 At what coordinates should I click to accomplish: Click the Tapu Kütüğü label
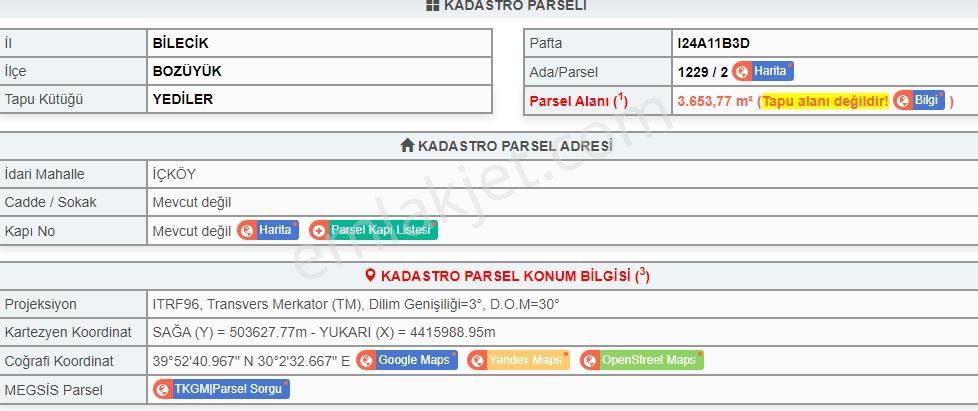point(44,99)
